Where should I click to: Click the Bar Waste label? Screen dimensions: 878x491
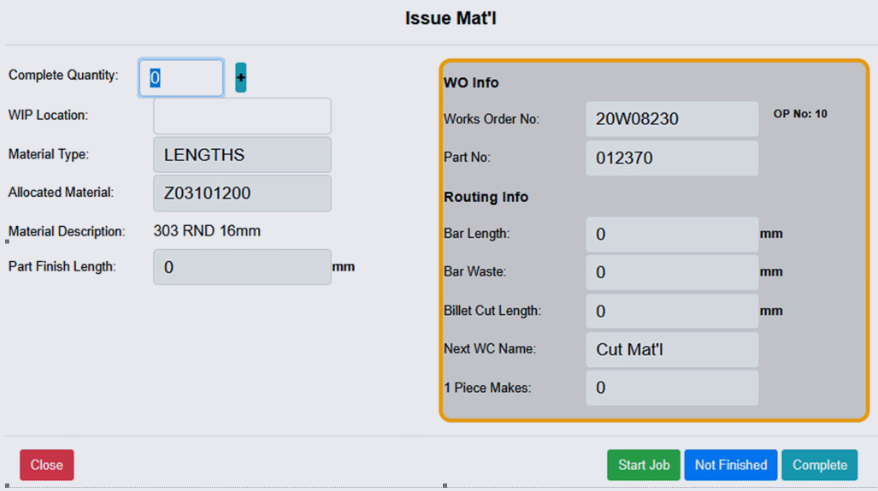(475, 272)
